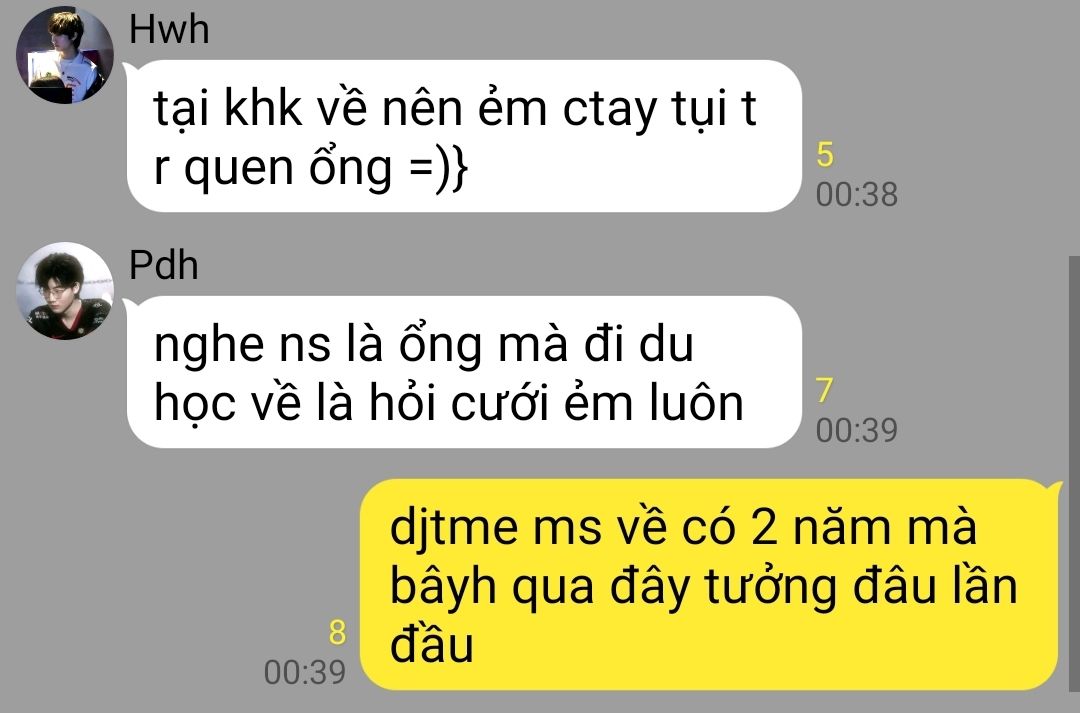Click the 00:38 timestamp

[857, 195]
